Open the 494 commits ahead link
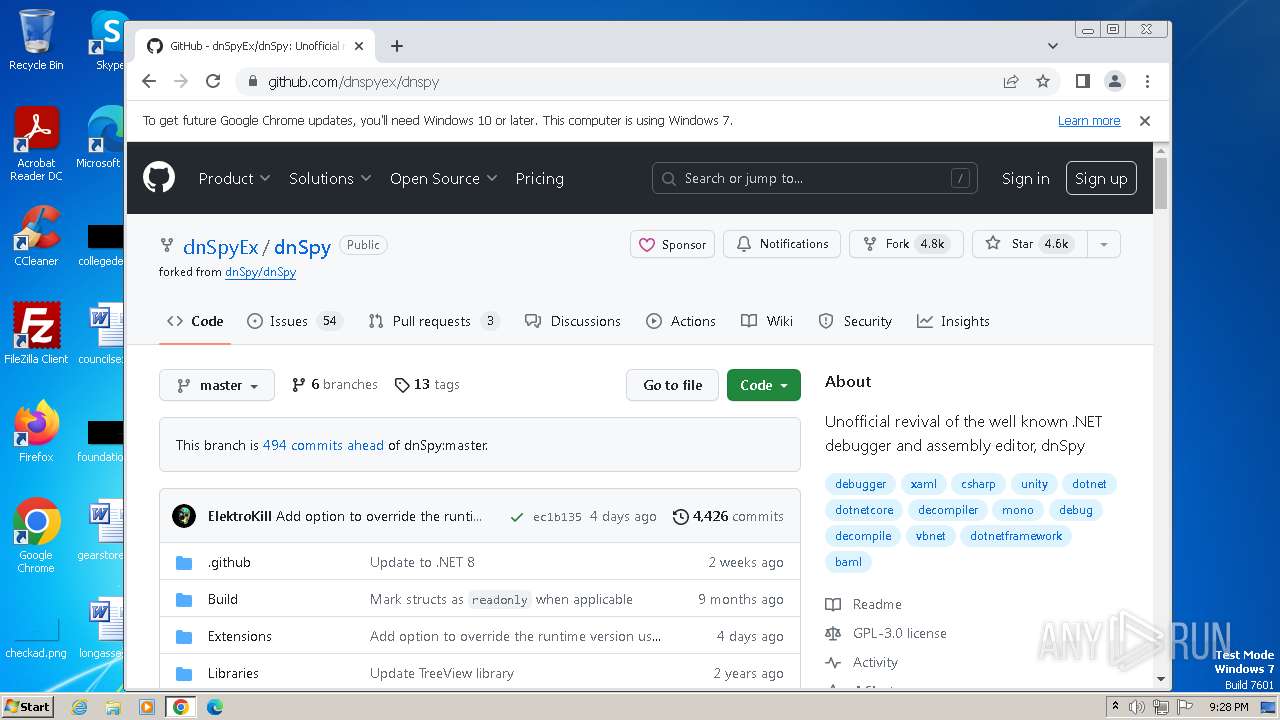Screen dimensions: 1280x720 (323, 445)
